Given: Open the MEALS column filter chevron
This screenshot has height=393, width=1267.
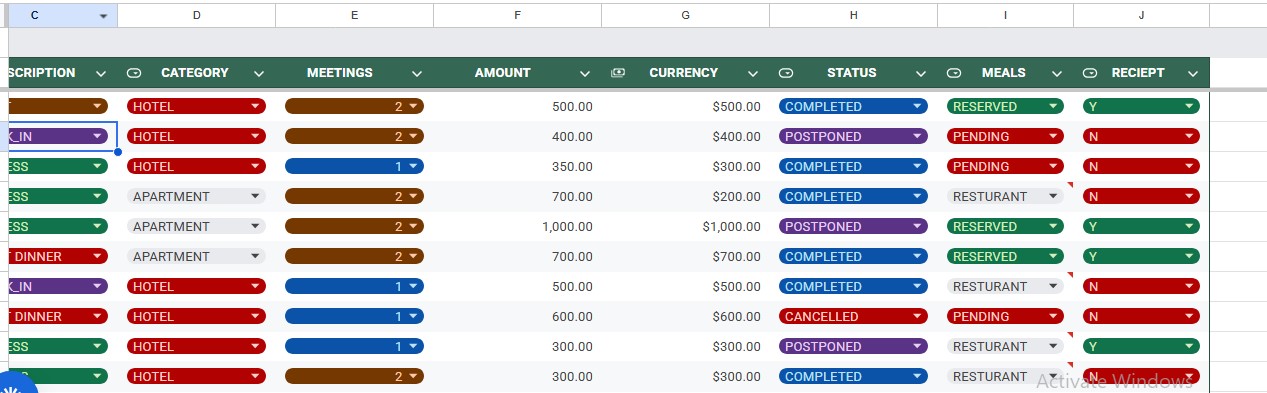Looking at the screenshot, I should (x=1057, y=73).
